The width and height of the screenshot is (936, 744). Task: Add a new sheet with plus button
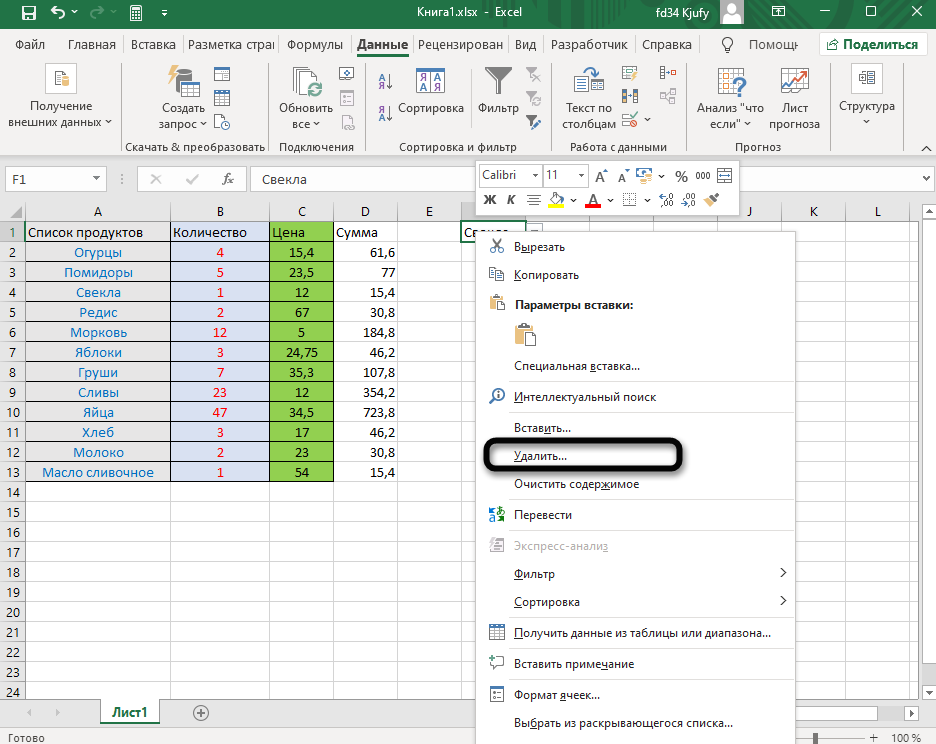(201, 713)
